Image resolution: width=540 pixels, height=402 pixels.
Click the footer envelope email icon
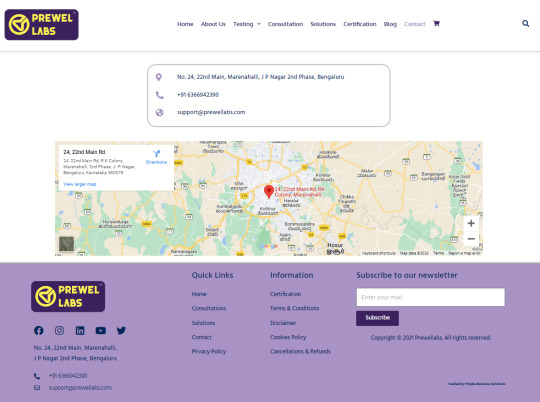(37, 388)
